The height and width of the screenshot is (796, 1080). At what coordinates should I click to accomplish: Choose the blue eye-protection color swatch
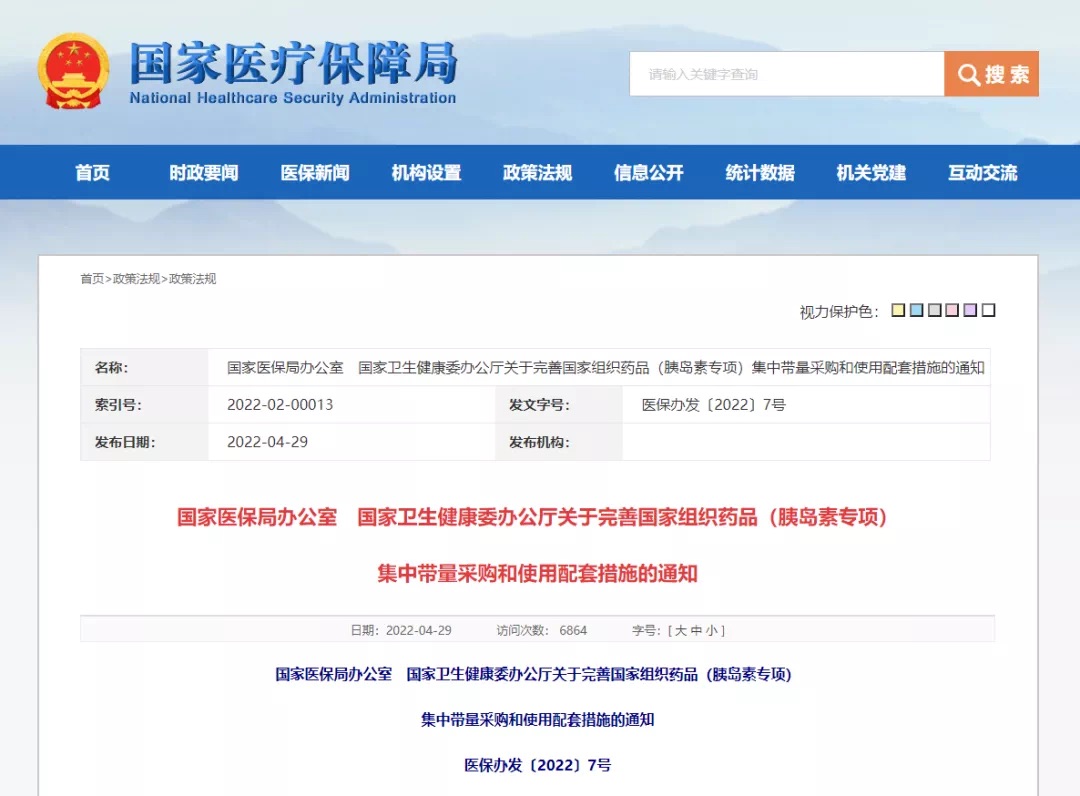916,310
